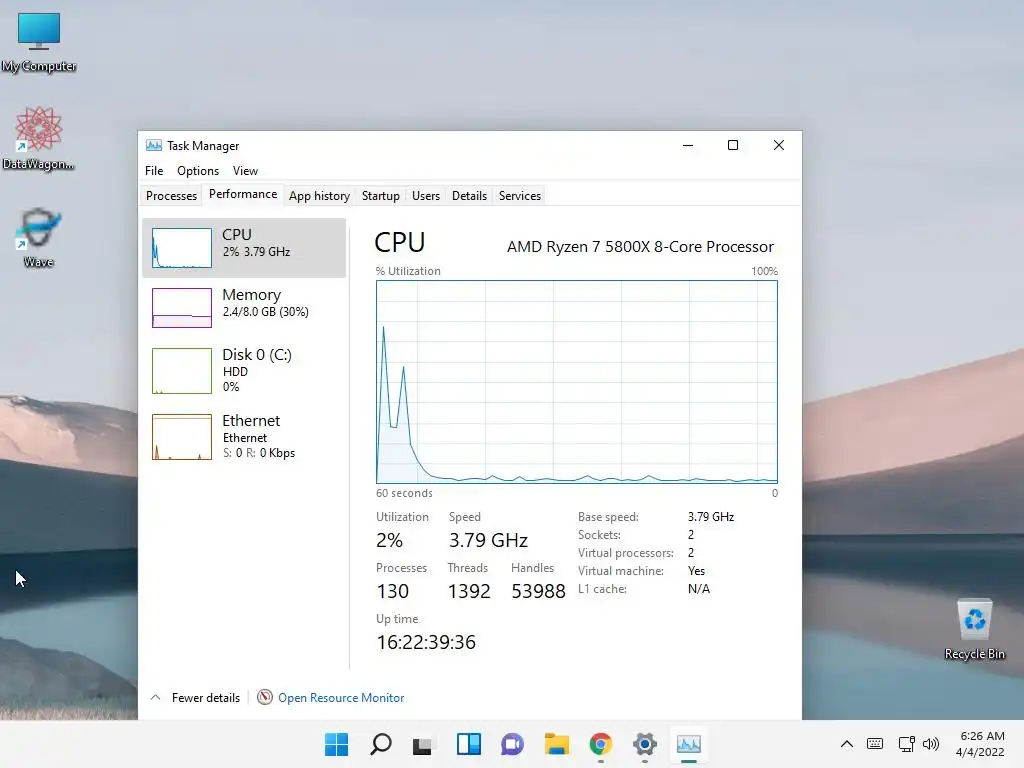Viewport: 1024px width, 768px height.
Task: Click the Virtual machine Yes value
Action: [x=696, y=571]
